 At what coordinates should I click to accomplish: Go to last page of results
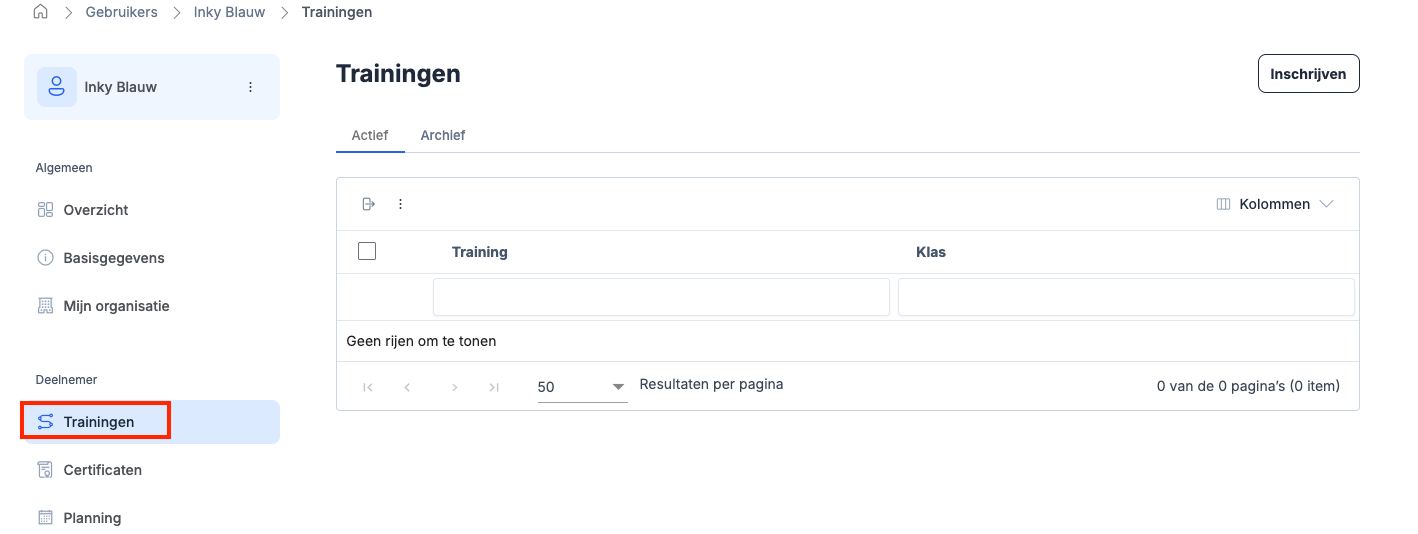pos(494,387)
